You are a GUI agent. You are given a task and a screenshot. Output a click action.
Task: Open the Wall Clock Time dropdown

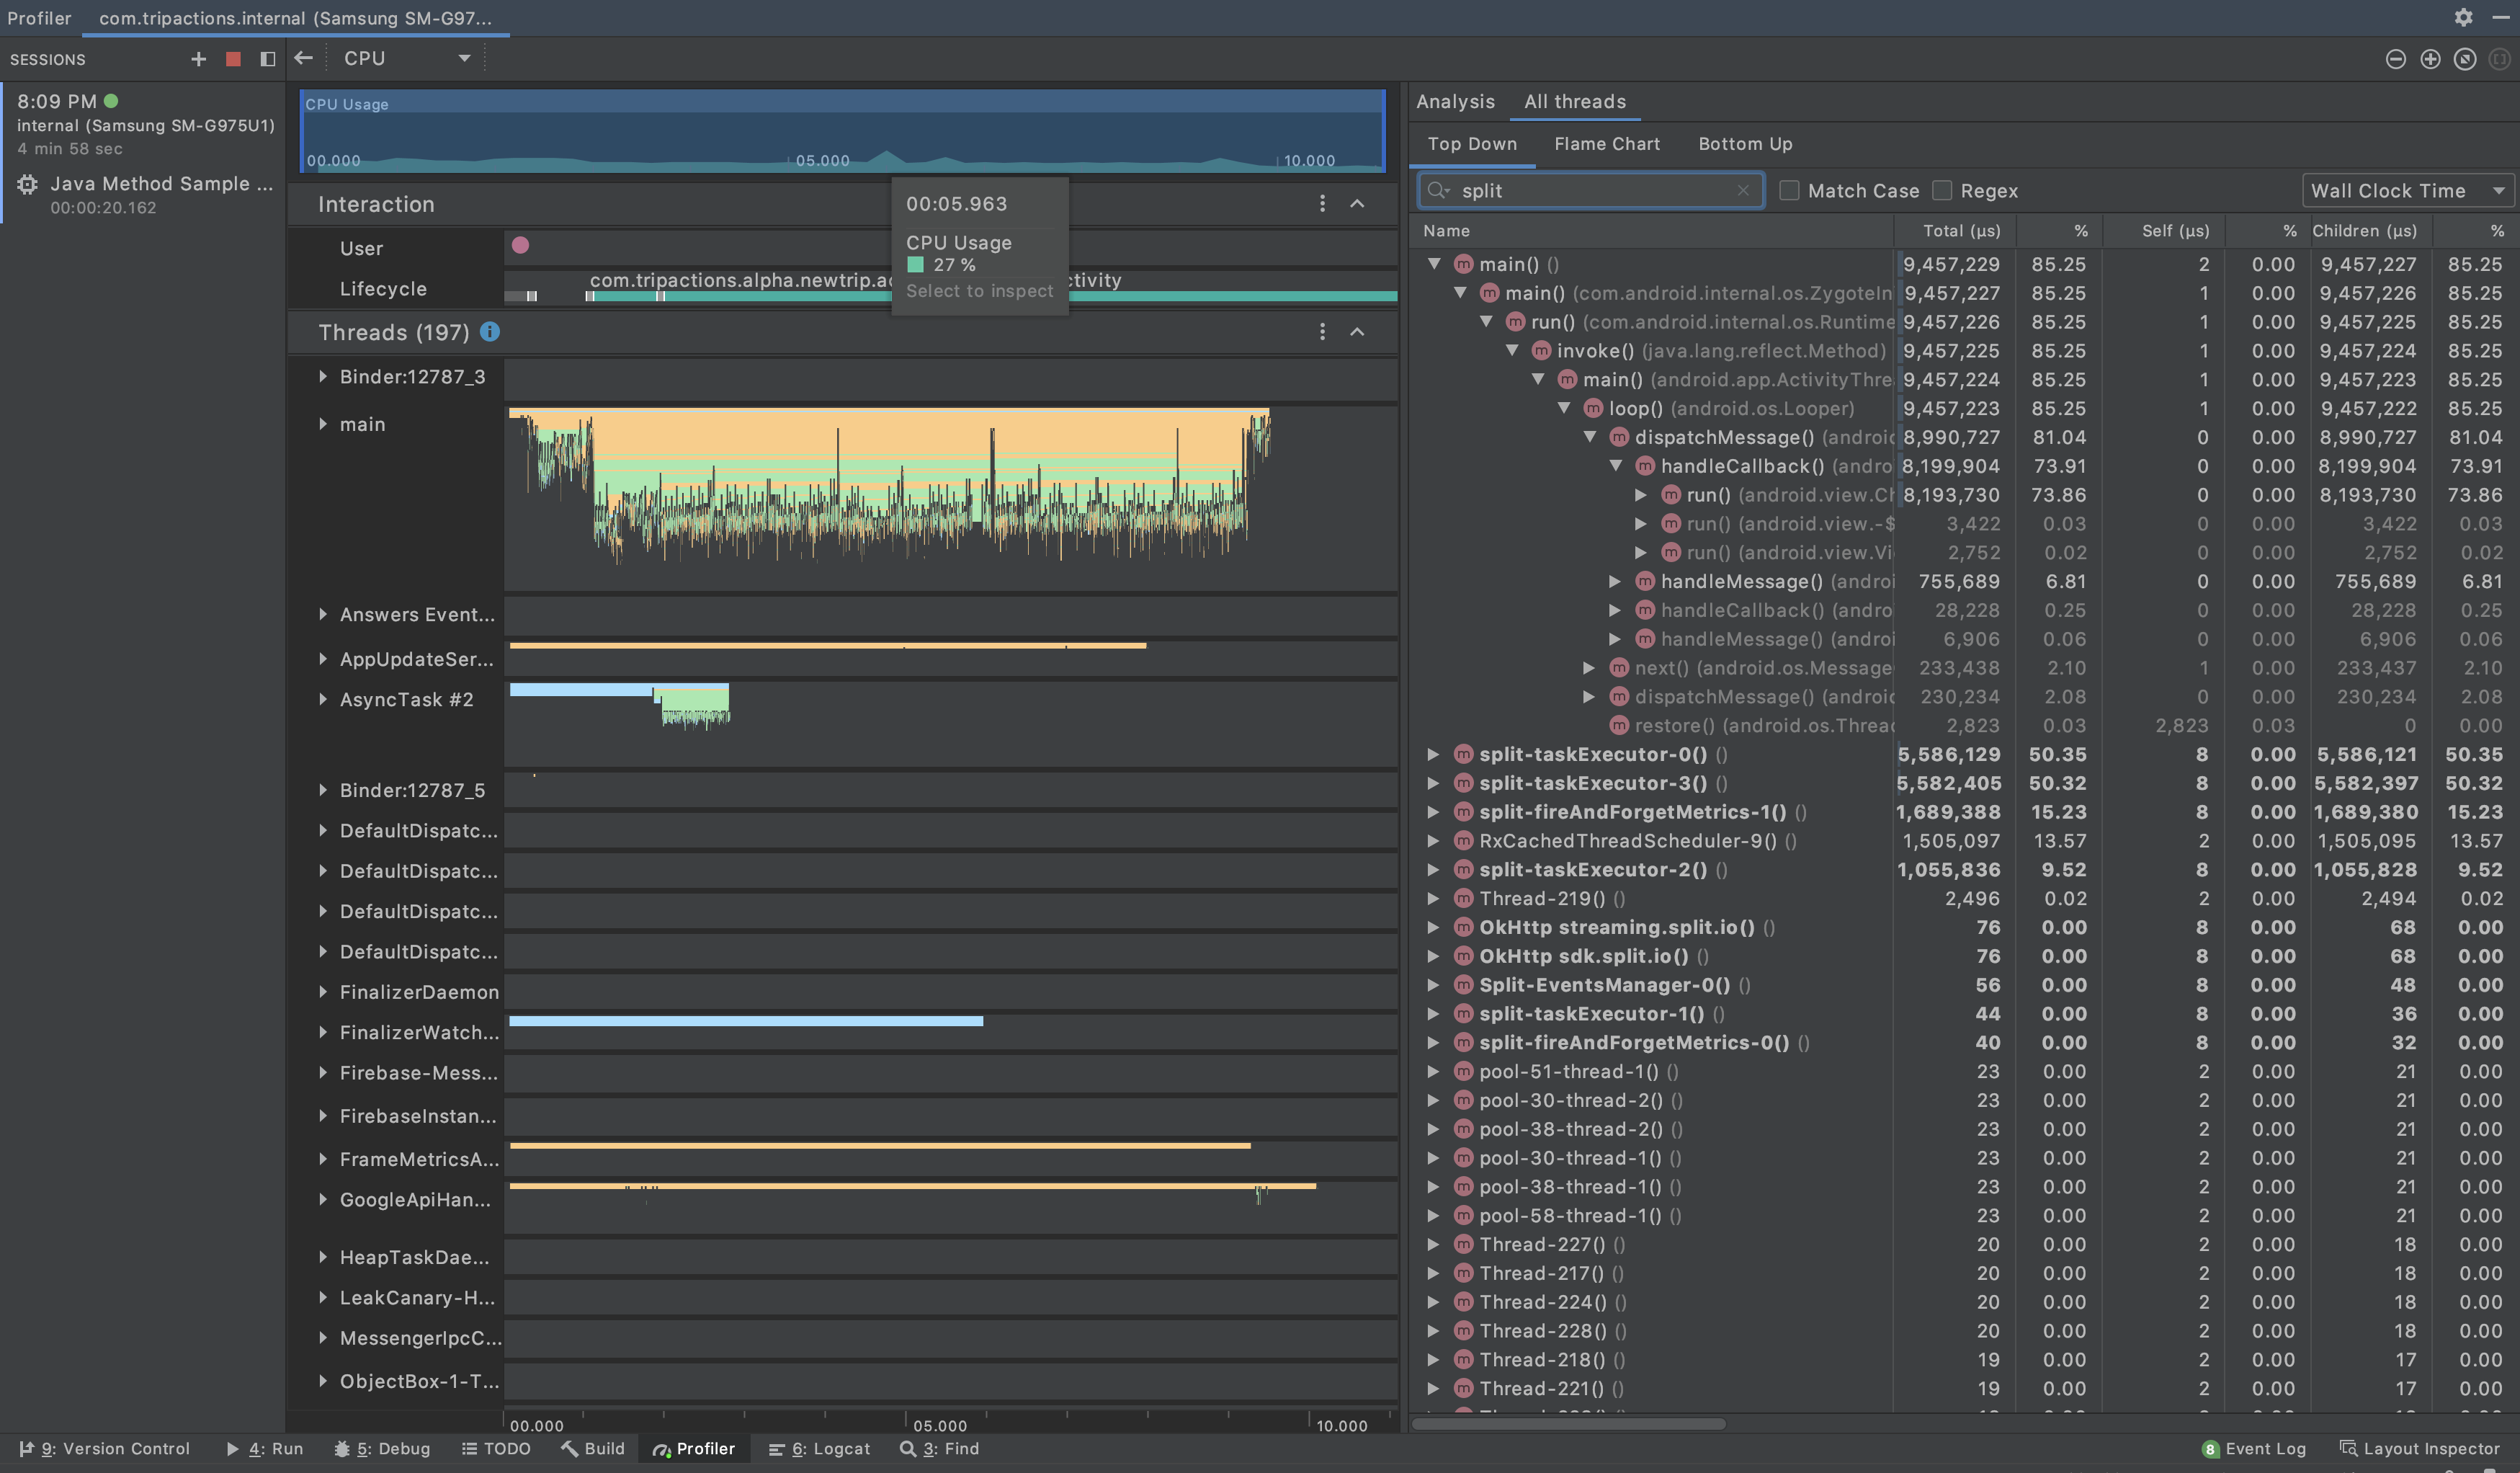tap(2407, 190)
